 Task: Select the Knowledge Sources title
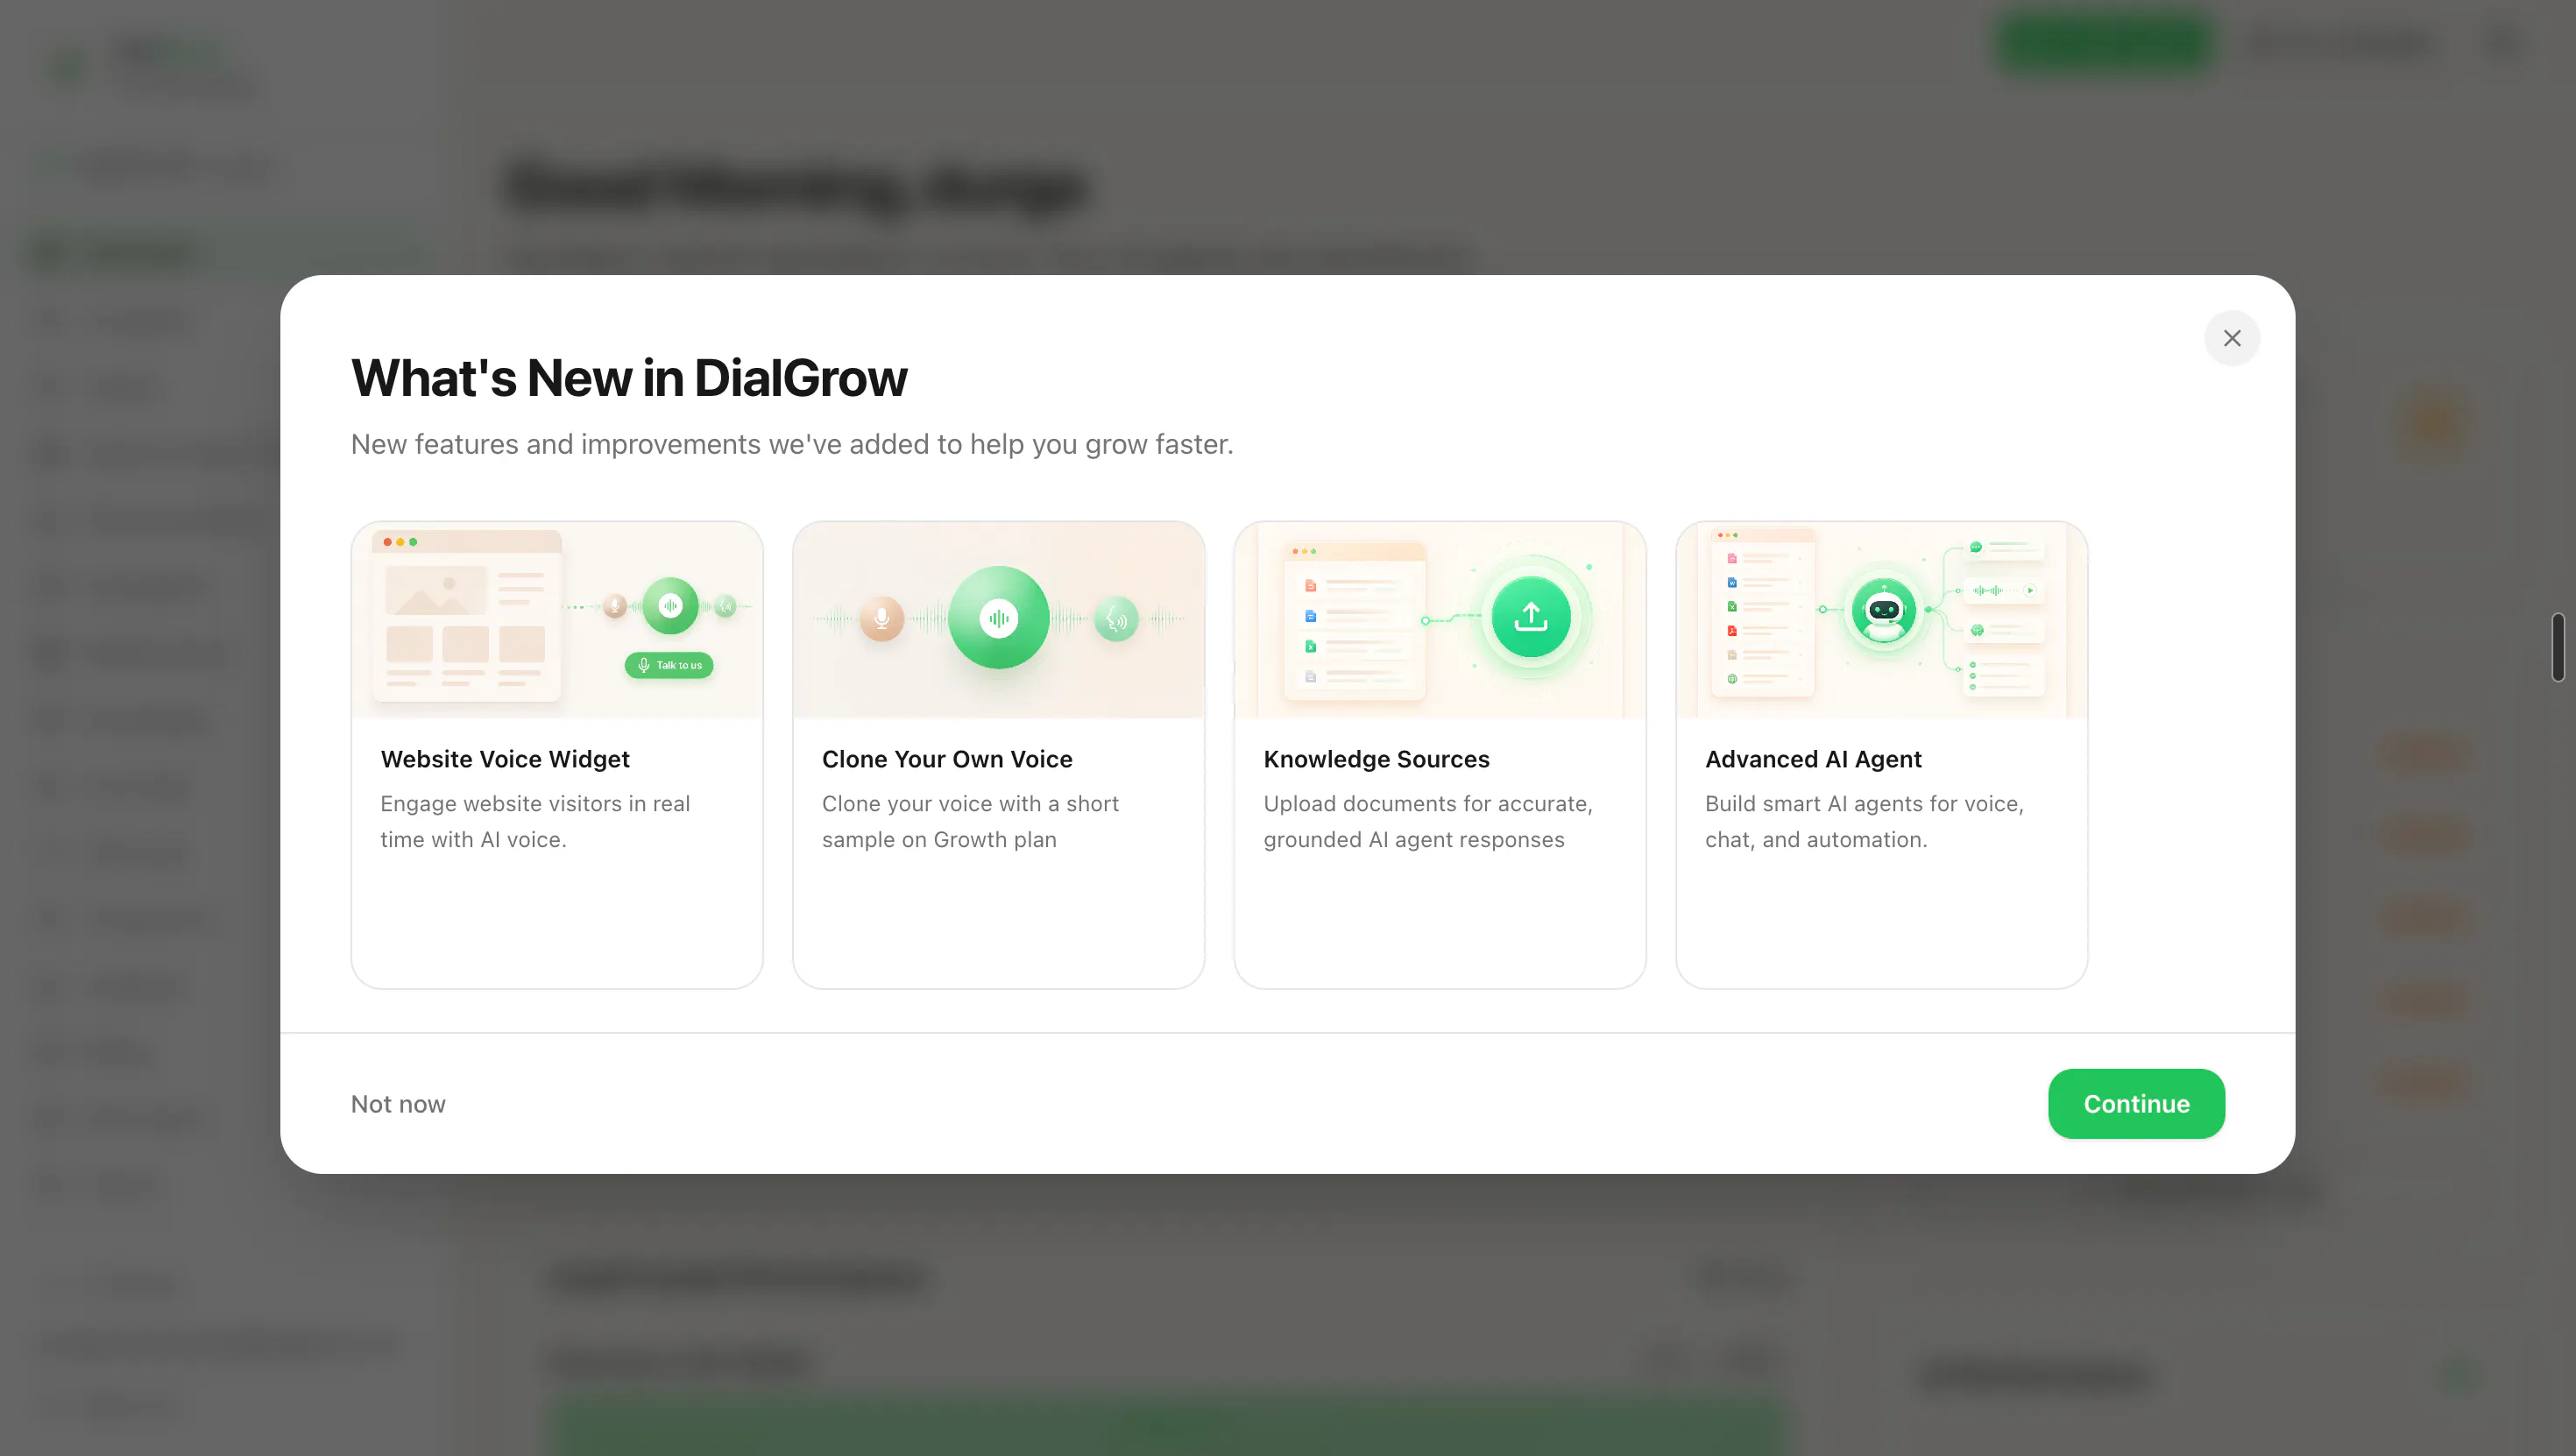pyautogui.click(x=1376, y=759)
